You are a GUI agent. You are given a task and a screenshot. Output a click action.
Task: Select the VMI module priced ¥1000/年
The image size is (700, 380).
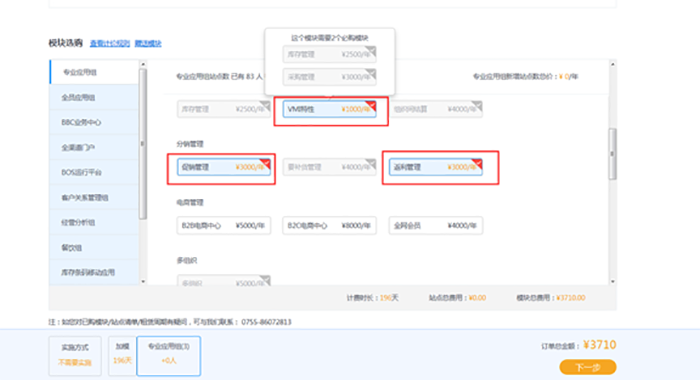coord(329,109)
